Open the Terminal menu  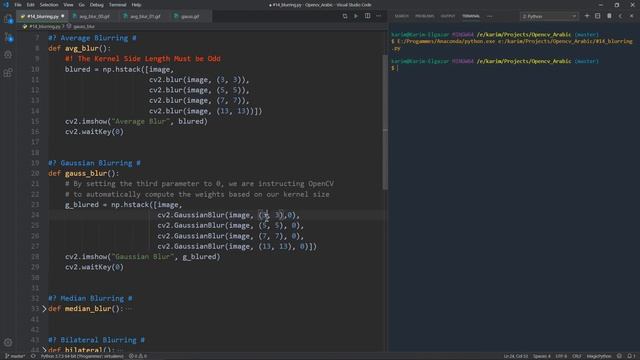(118, 5)
